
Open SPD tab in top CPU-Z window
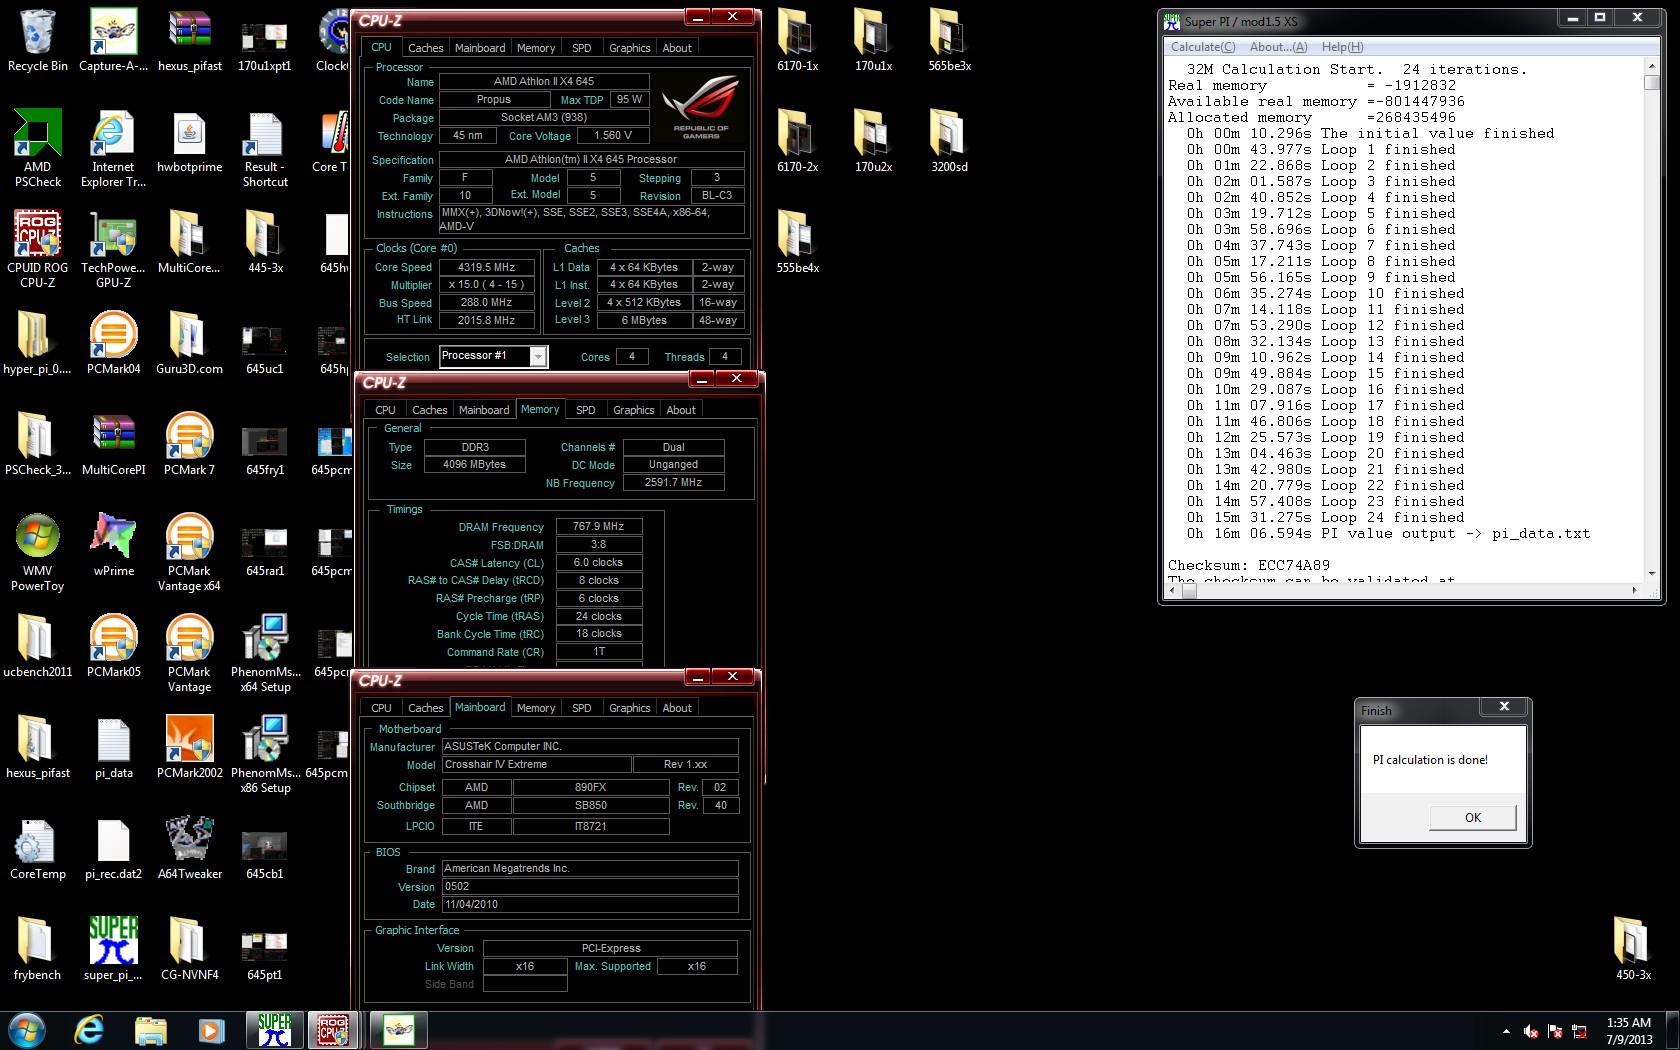point(581,48)
